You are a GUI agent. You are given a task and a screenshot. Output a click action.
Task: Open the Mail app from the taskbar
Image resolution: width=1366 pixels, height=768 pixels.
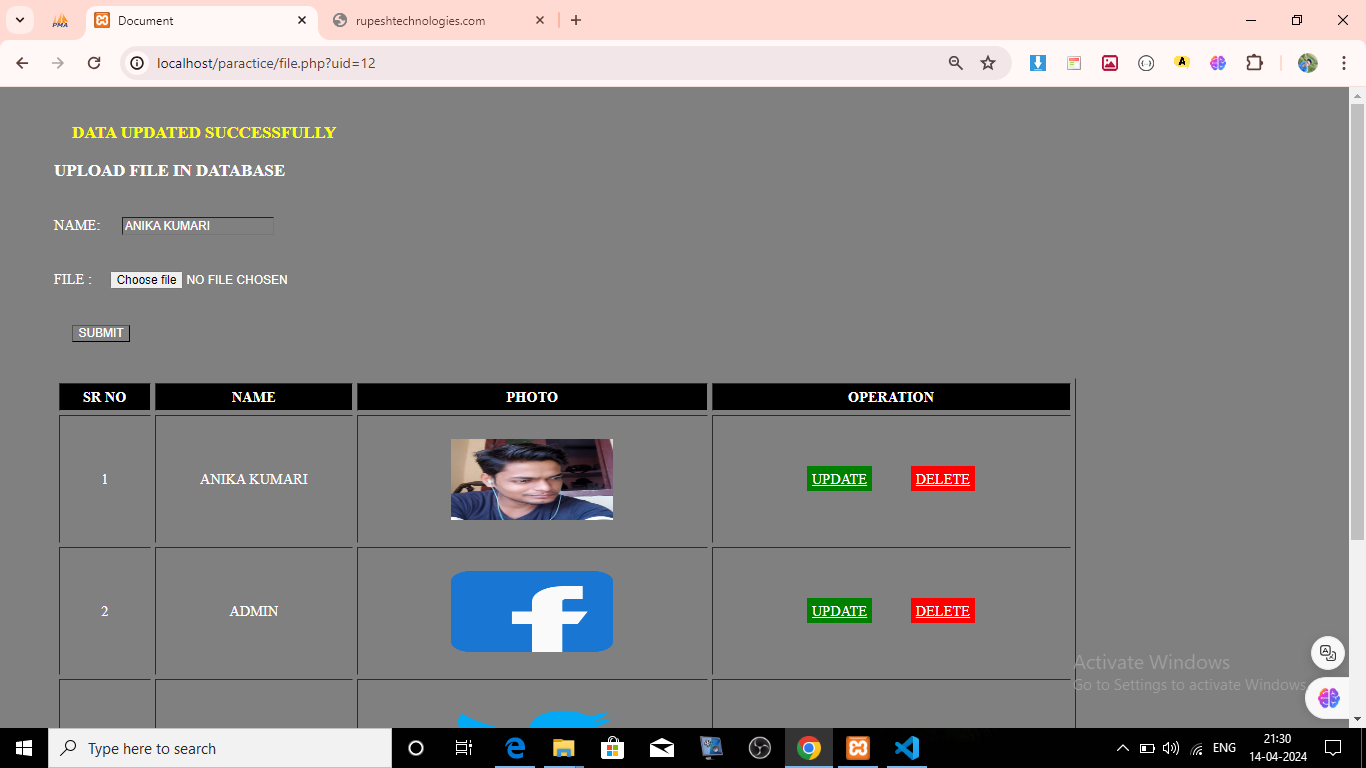pos(662,748)
